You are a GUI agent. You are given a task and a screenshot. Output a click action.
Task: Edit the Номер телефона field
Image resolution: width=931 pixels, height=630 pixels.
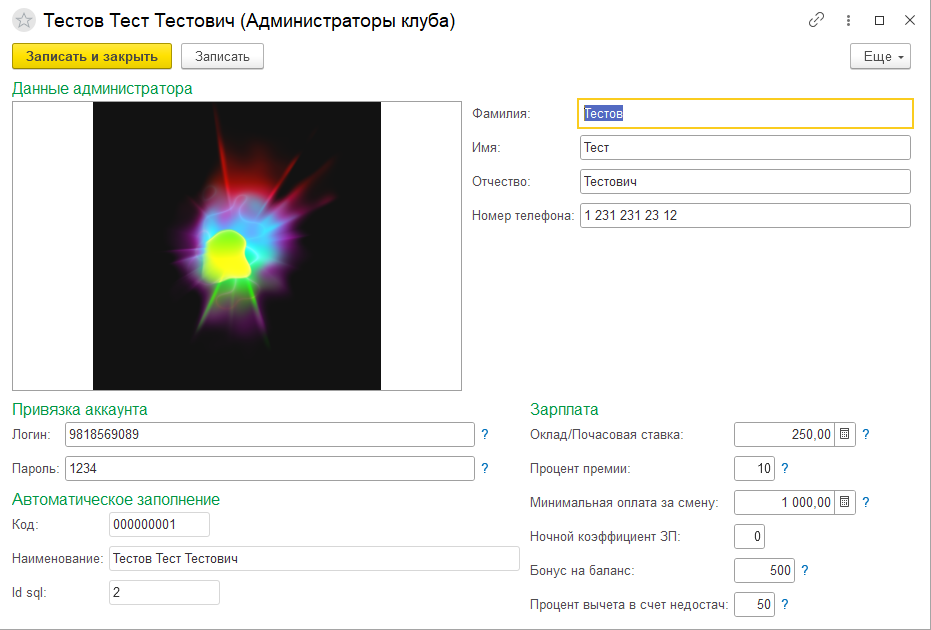[745, 215]
